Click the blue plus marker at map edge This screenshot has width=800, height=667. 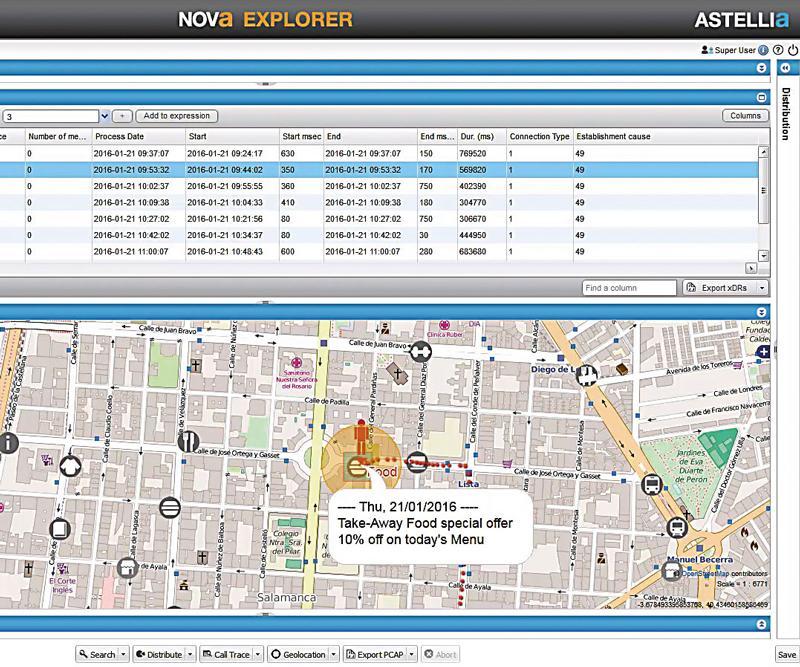click(x=763, y=351)
